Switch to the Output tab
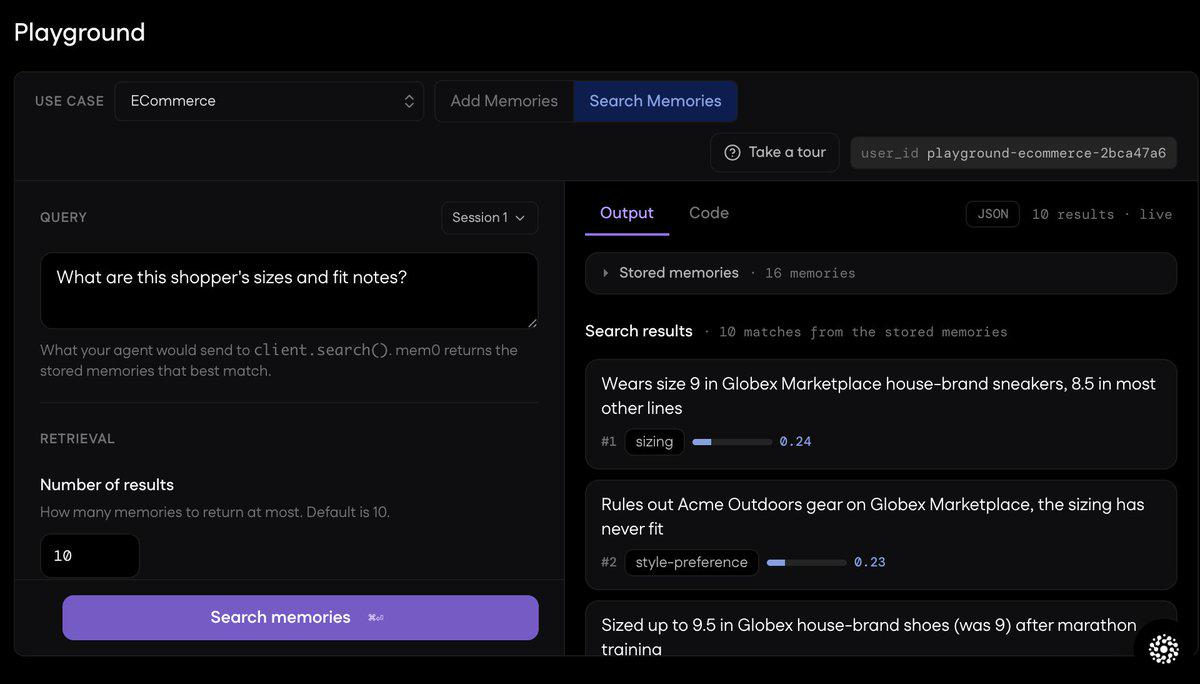The width and height of the screenshot is (1200, 684). point(627,213)
